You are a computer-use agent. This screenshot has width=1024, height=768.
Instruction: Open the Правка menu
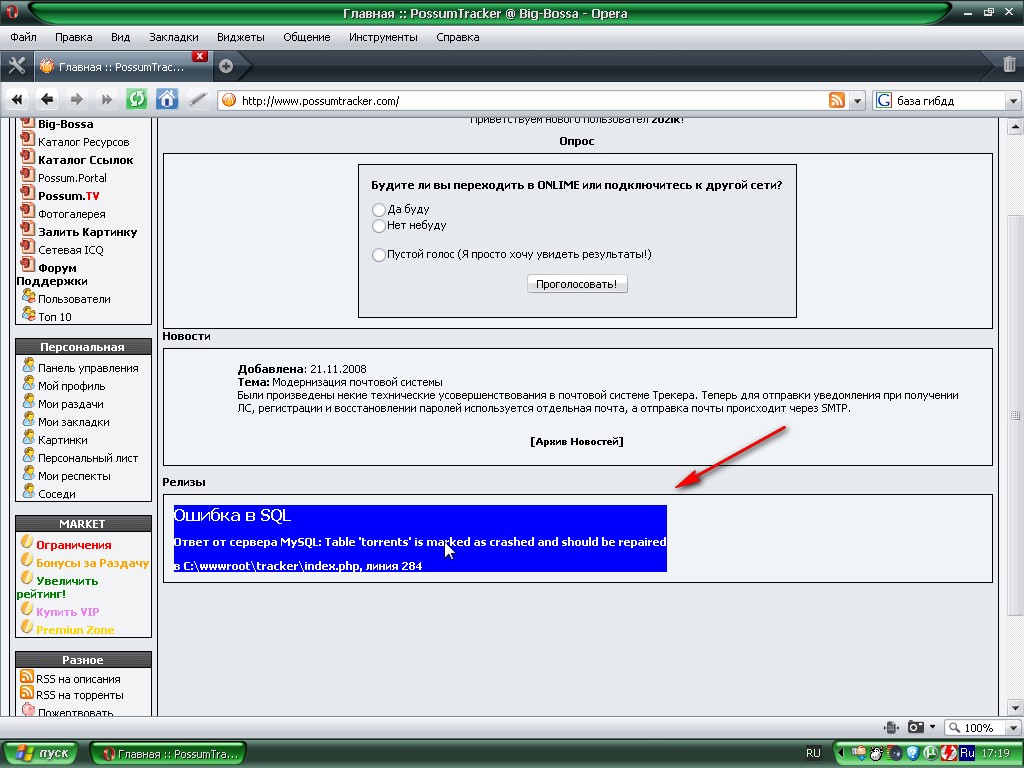[73, 37]
